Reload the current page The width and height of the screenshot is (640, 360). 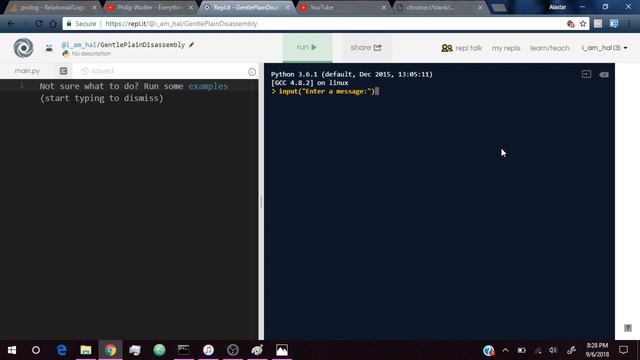pyautogui.click(x=39, y=24)
